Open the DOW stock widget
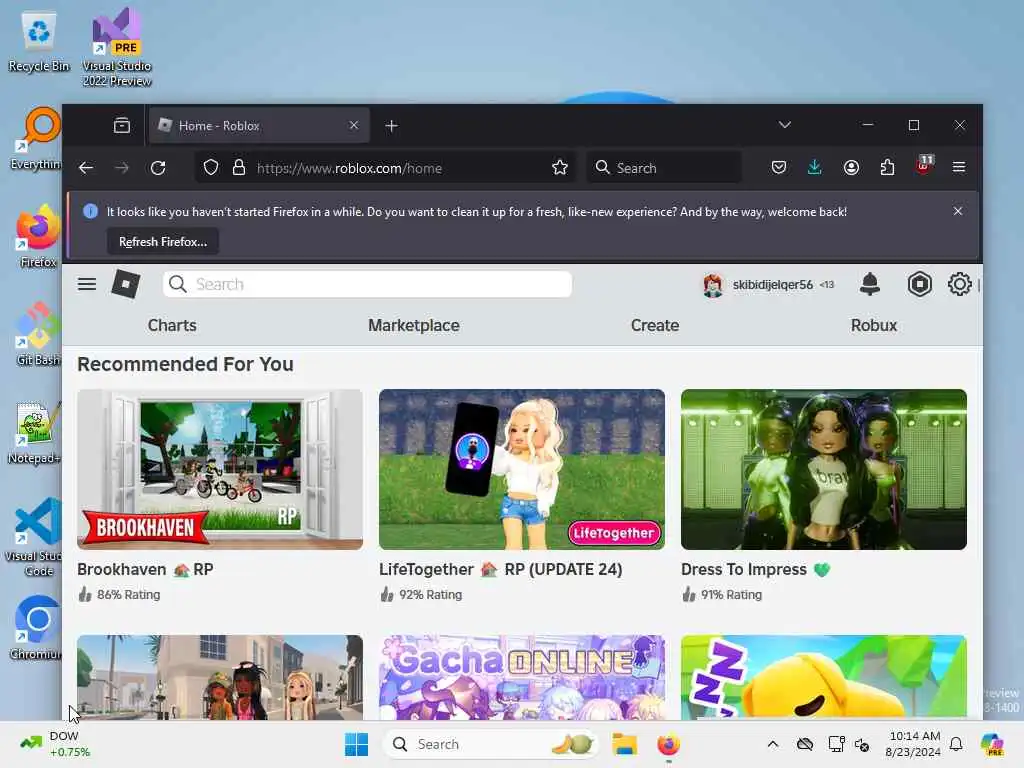Viewport: 1024px width, 768px height. [55, 744]
